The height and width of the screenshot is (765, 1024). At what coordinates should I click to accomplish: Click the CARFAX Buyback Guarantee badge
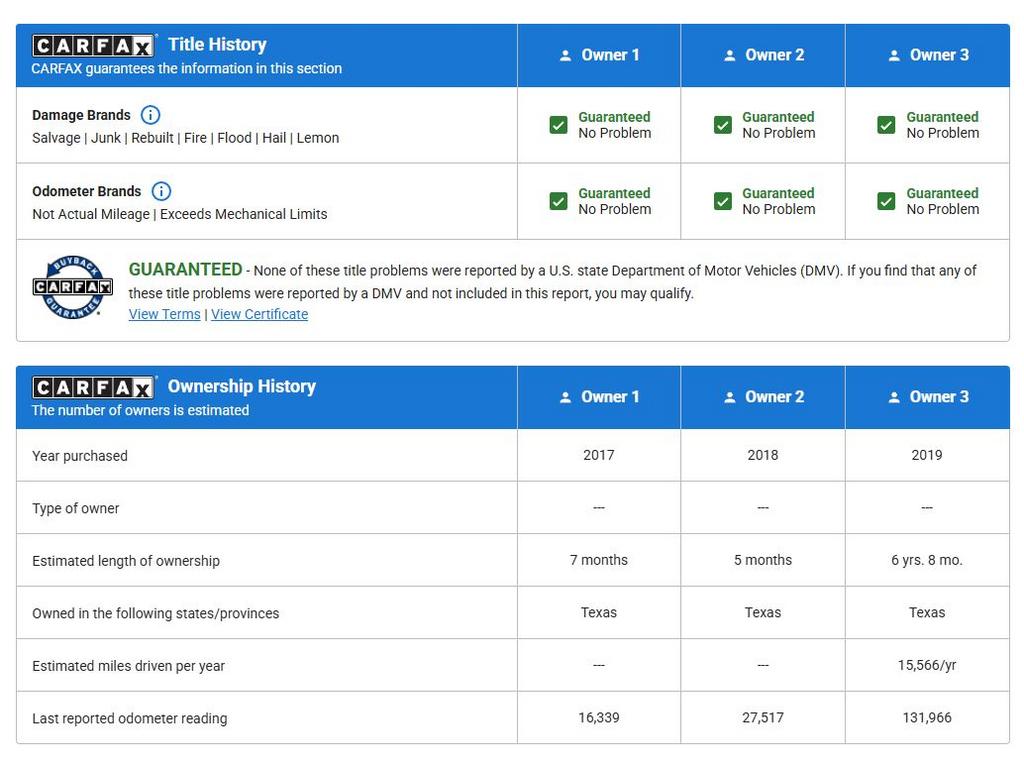pos(72,287)
